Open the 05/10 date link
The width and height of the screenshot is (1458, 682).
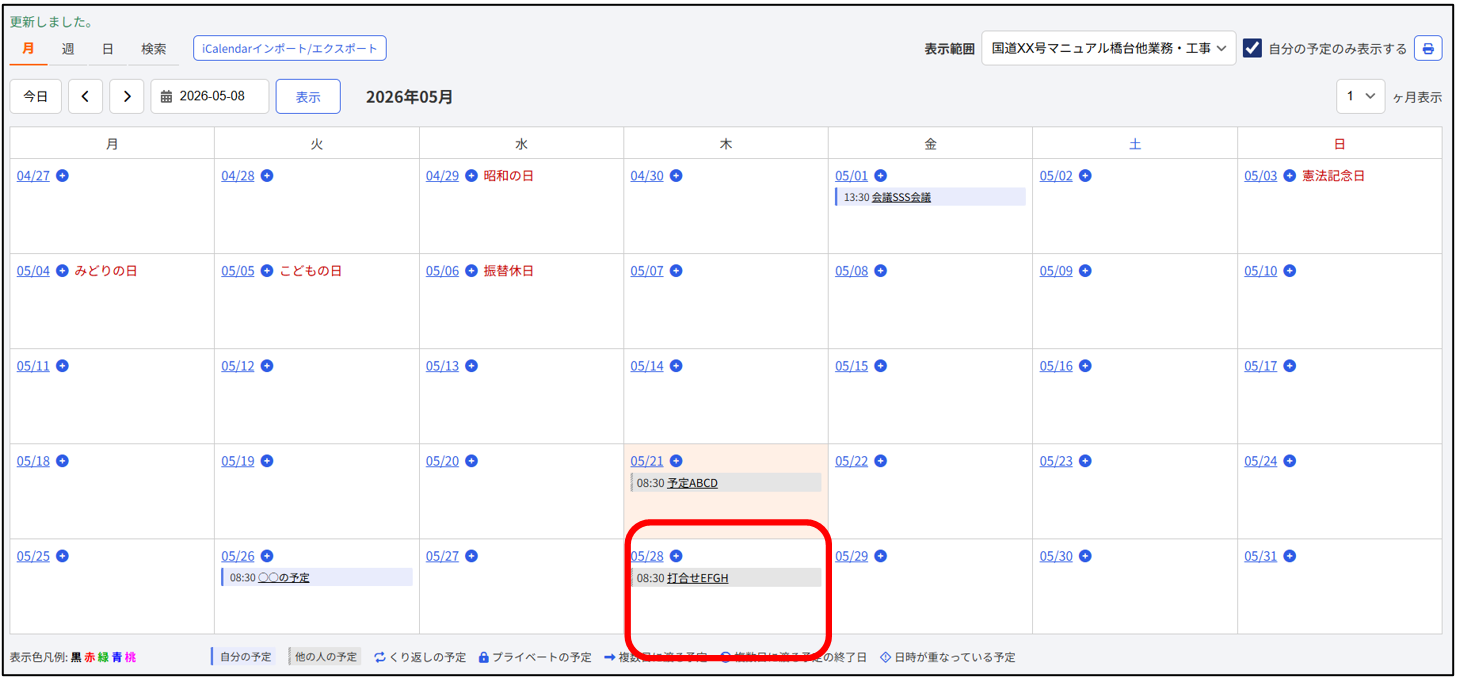(x=1261, y=271)
